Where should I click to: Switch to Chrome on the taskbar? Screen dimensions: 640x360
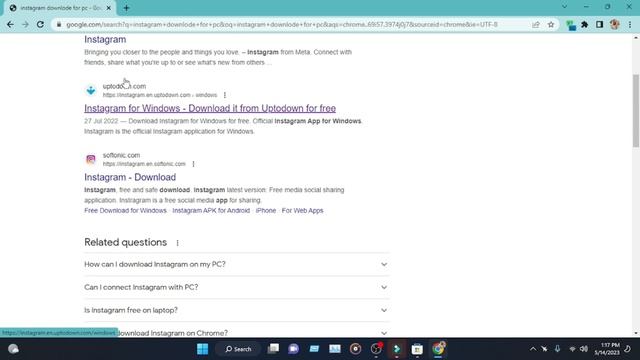[x=438, y=349]
